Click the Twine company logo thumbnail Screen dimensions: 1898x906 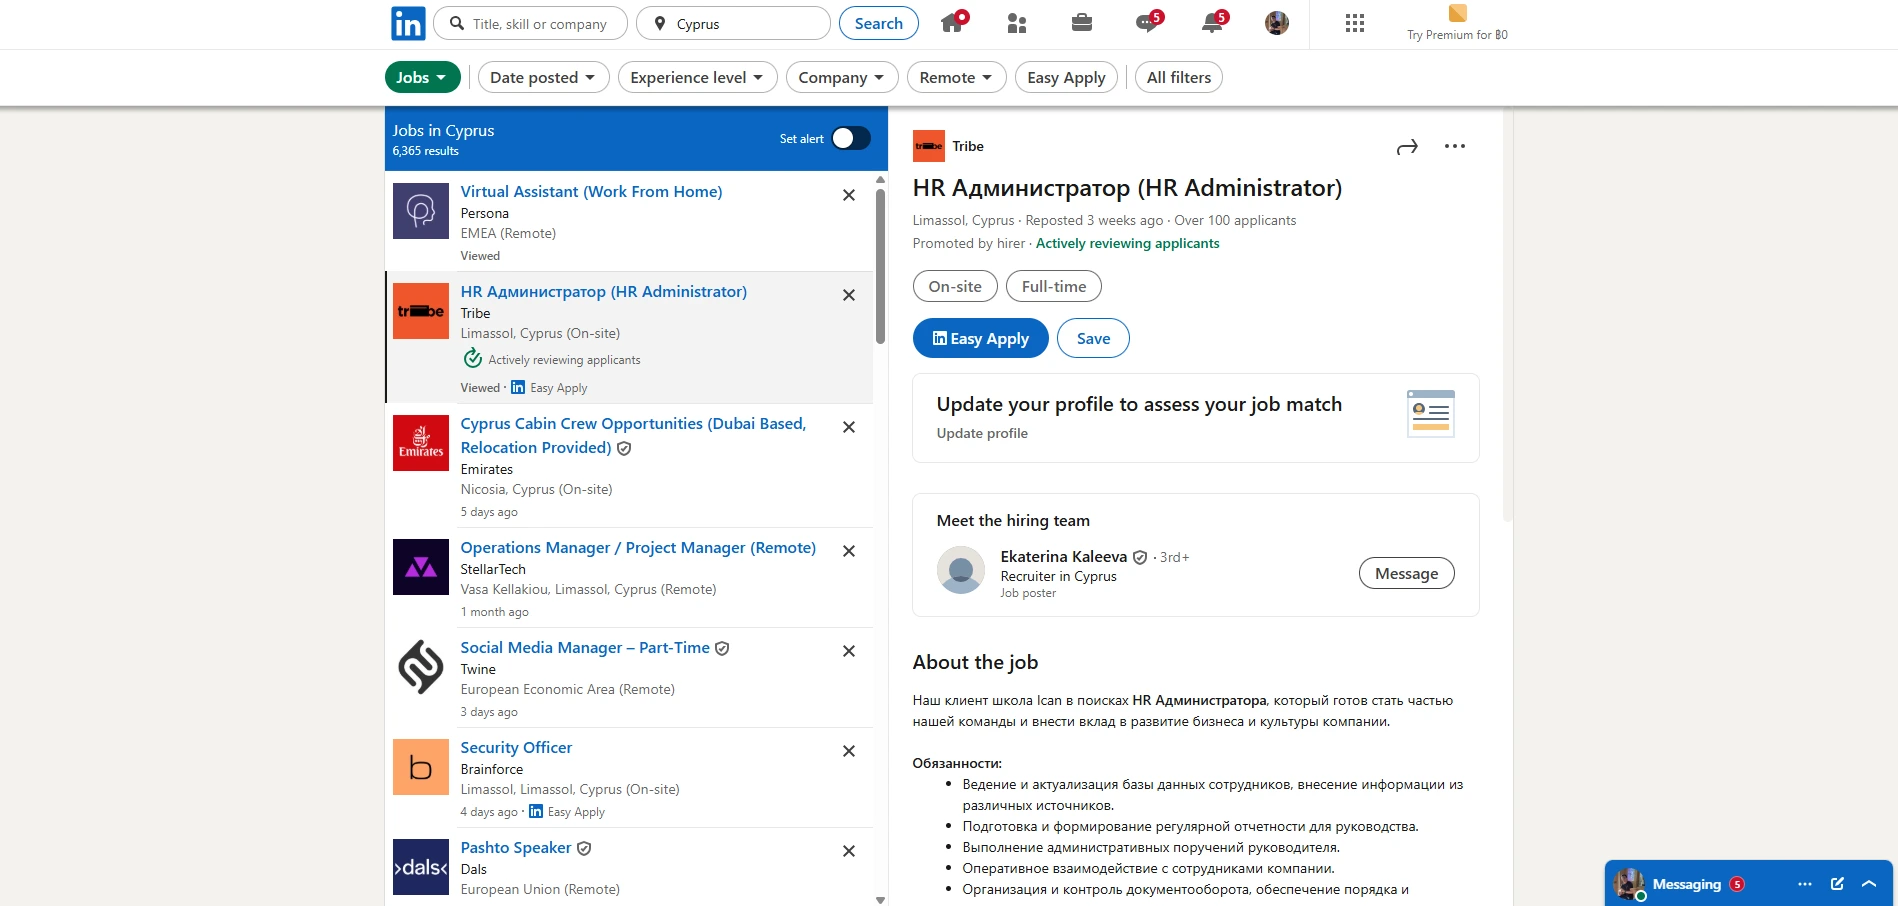pyautogui.click(x=421, y=667)
